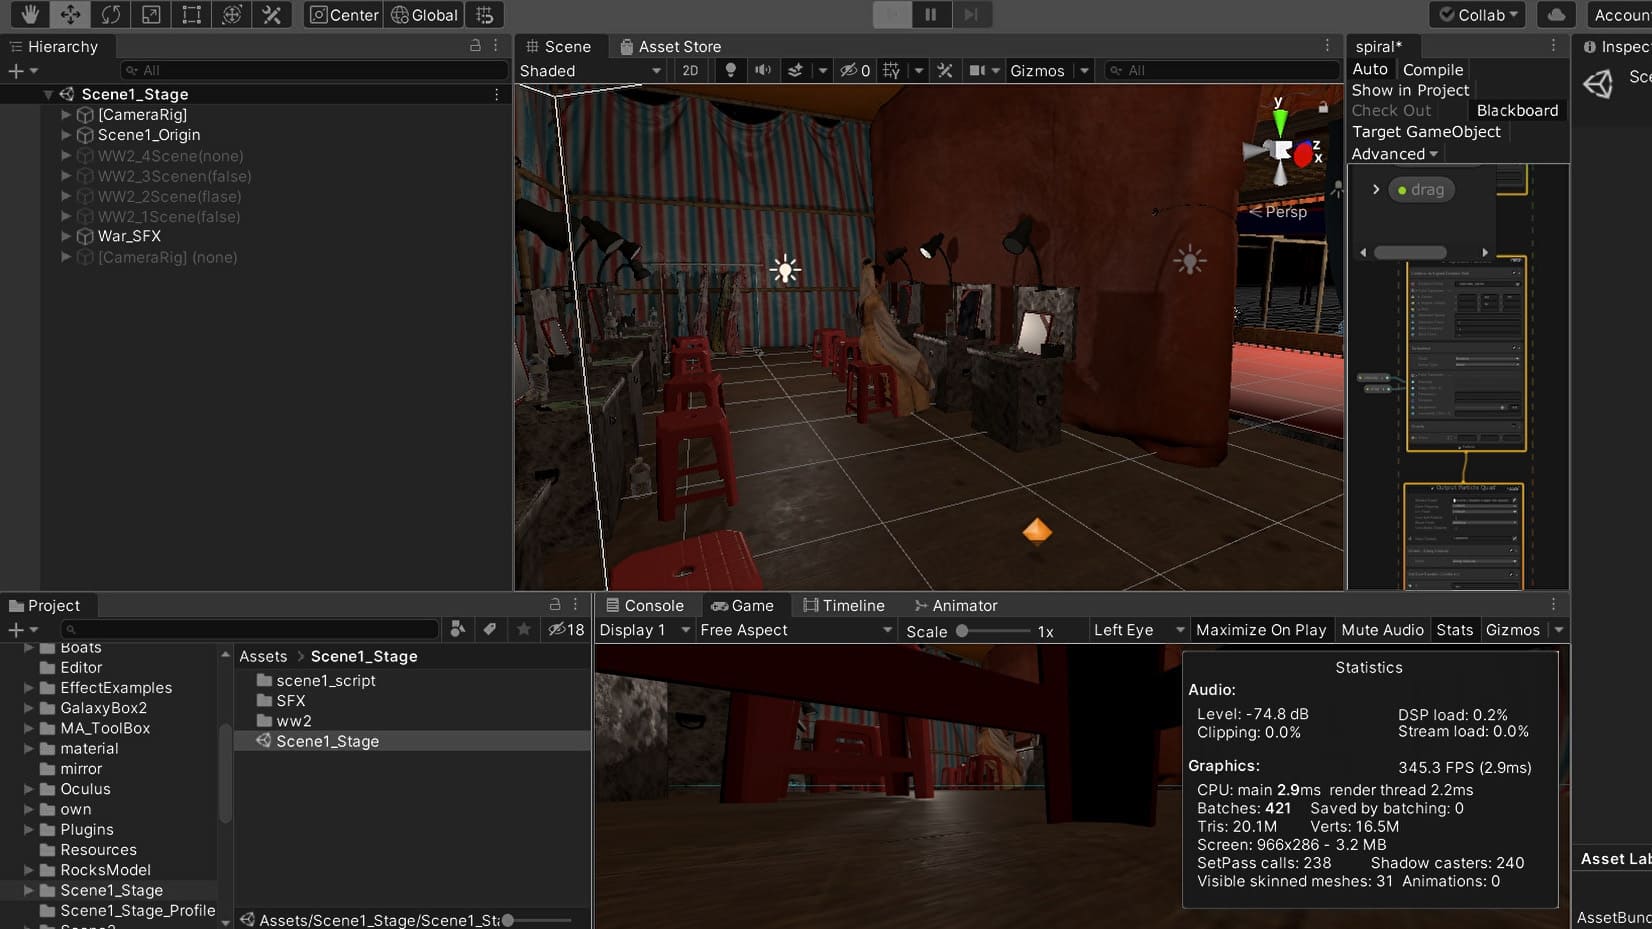Toggle hidden packages count in Project

[566, 629]
